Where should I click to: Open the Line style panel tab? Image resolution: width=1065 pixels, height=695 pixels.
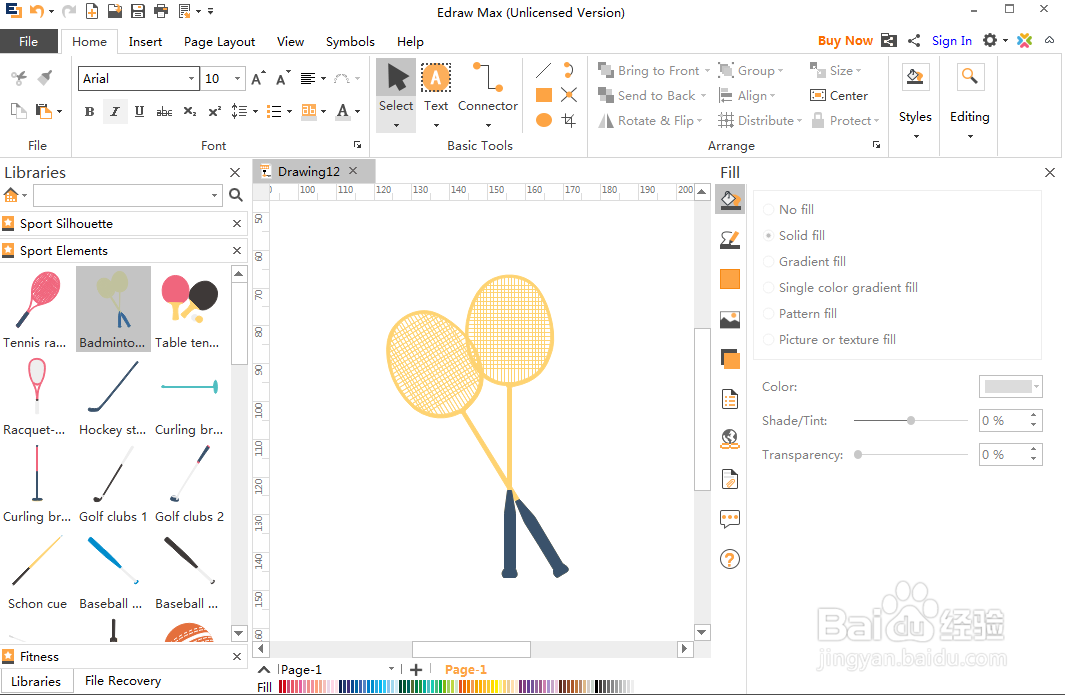click(x=730, y=239)
